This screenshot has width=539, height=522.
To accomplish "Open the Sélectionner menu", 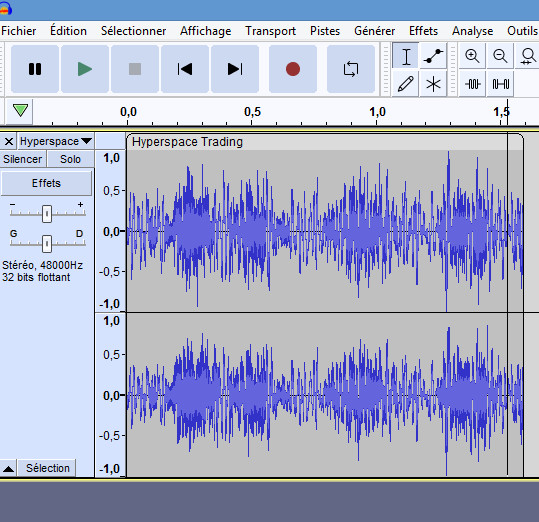I will coord(133,31).
